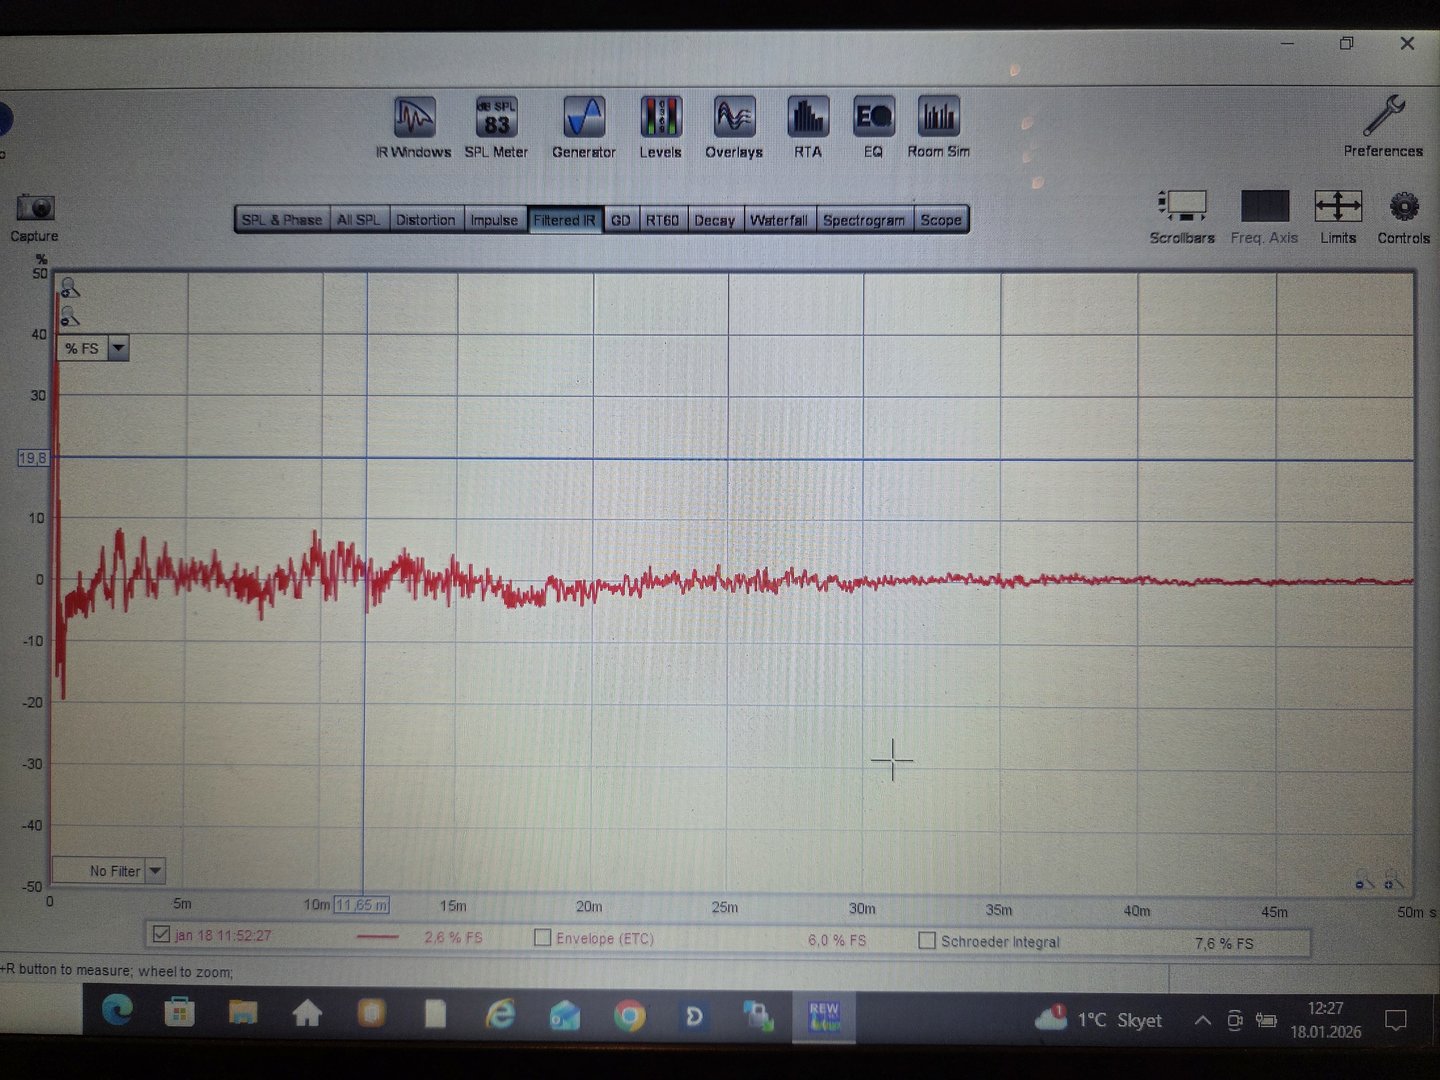Toggle graph Scrollbars
The height and width of the screenshot is (1080, 1440).
click(1182, 216)
